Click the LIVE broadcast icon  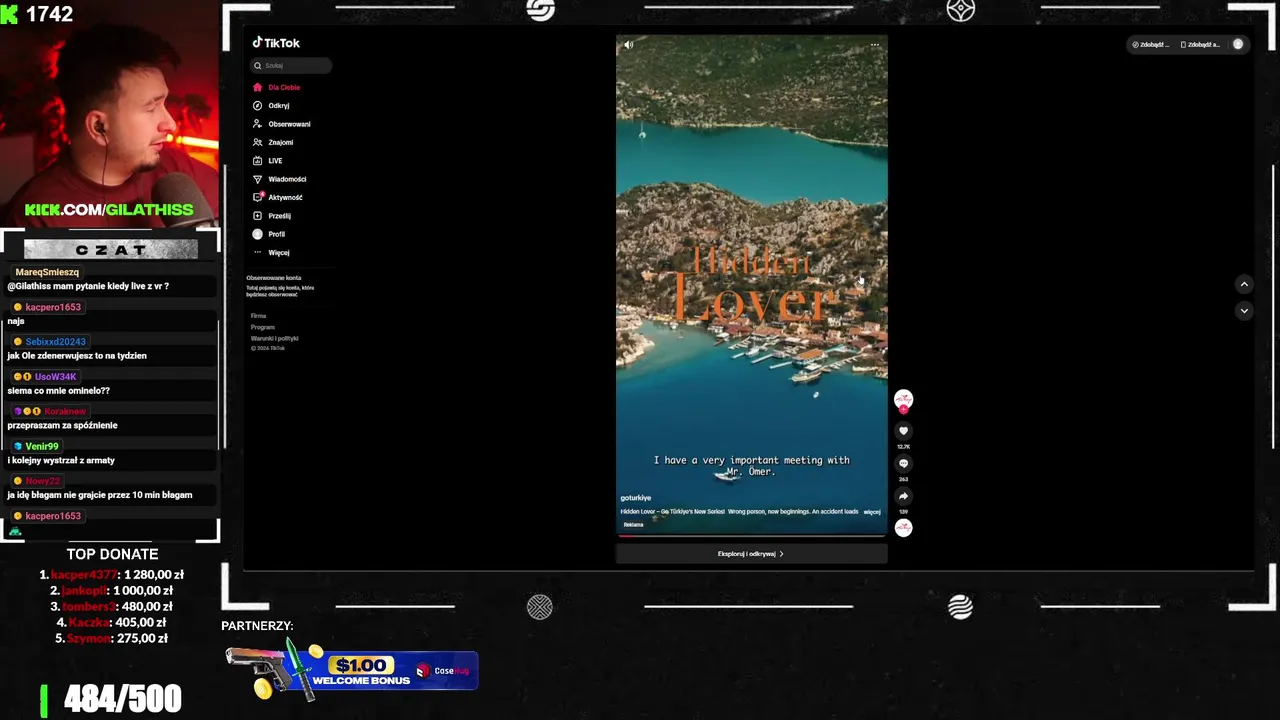(257, 160)
